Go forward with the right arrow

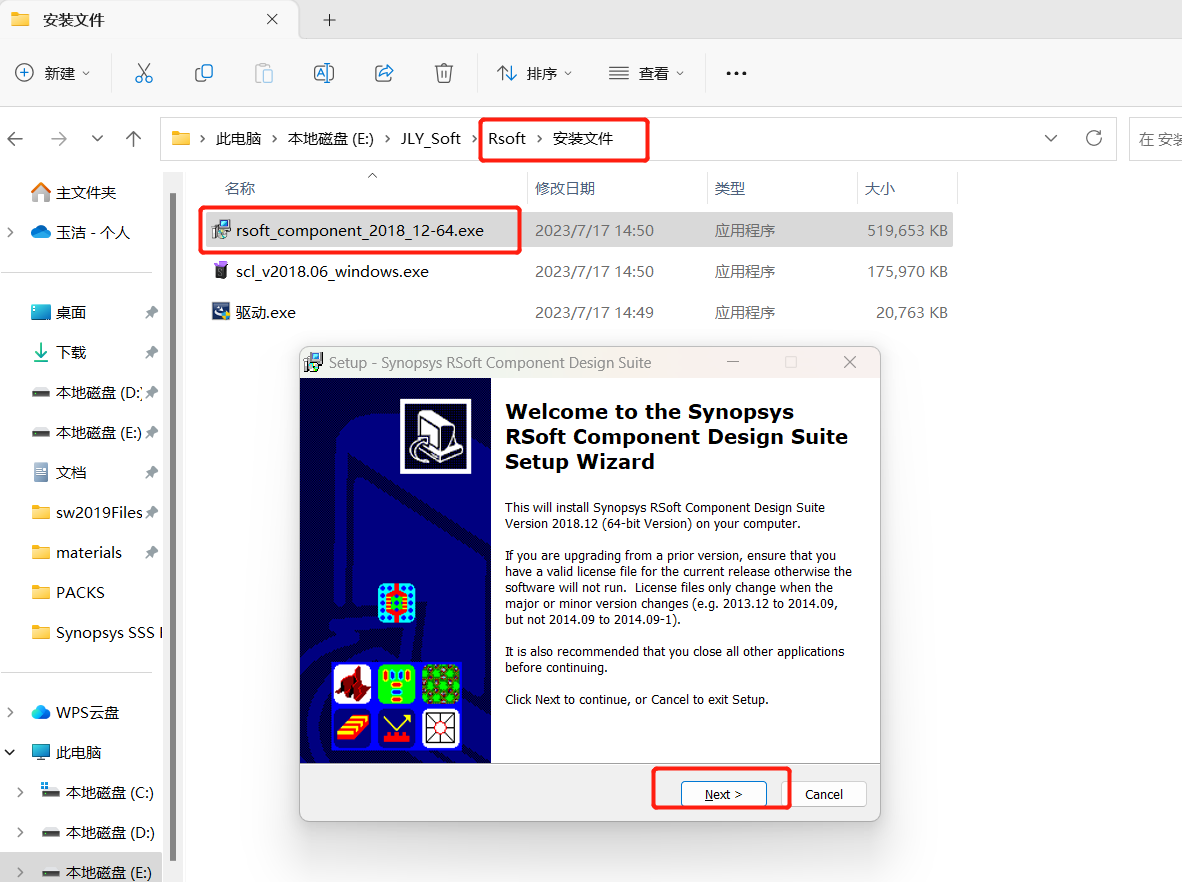click(x=59, y=139)
